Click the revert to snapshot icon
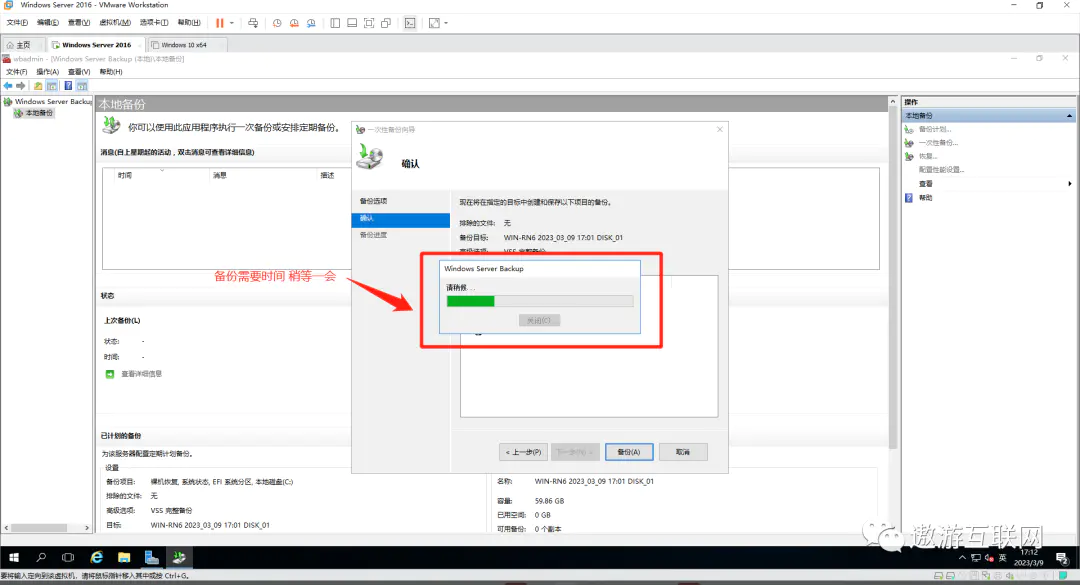The height and width of the screenshot is (585, 1080). [x=294, y=23]
